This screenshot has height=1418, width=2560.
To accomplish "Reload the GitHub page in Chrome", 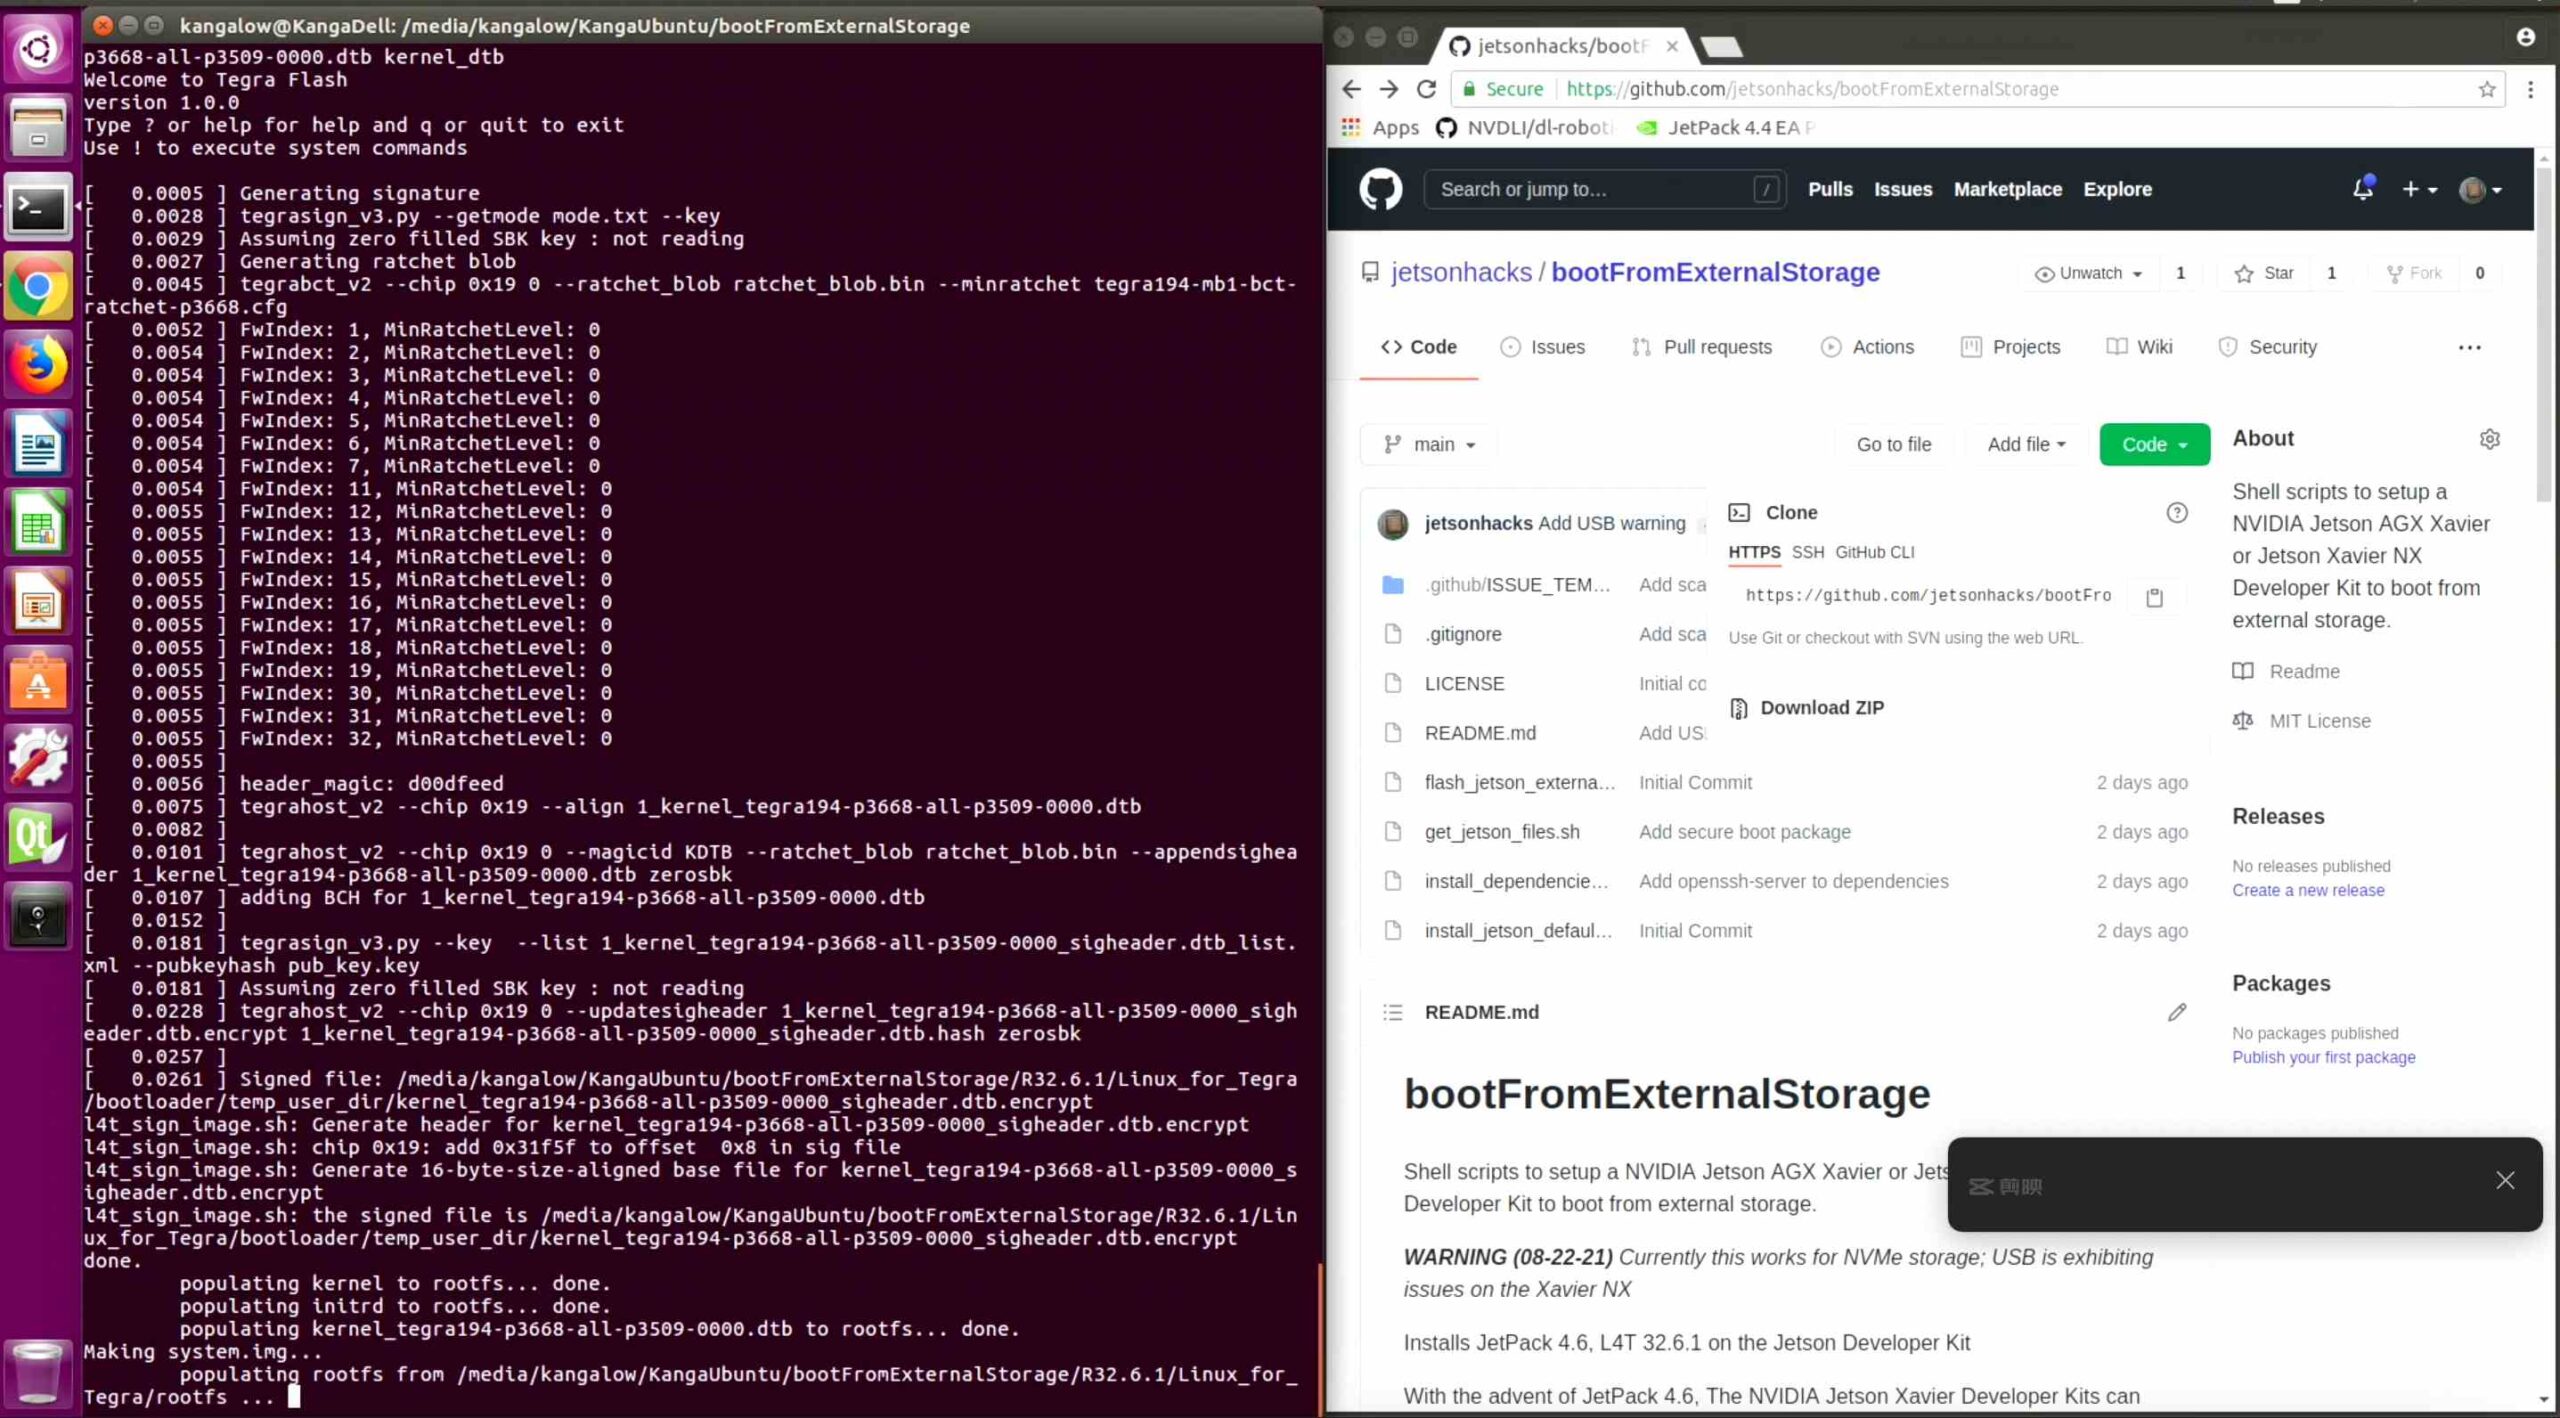I will pos(1426,89).
